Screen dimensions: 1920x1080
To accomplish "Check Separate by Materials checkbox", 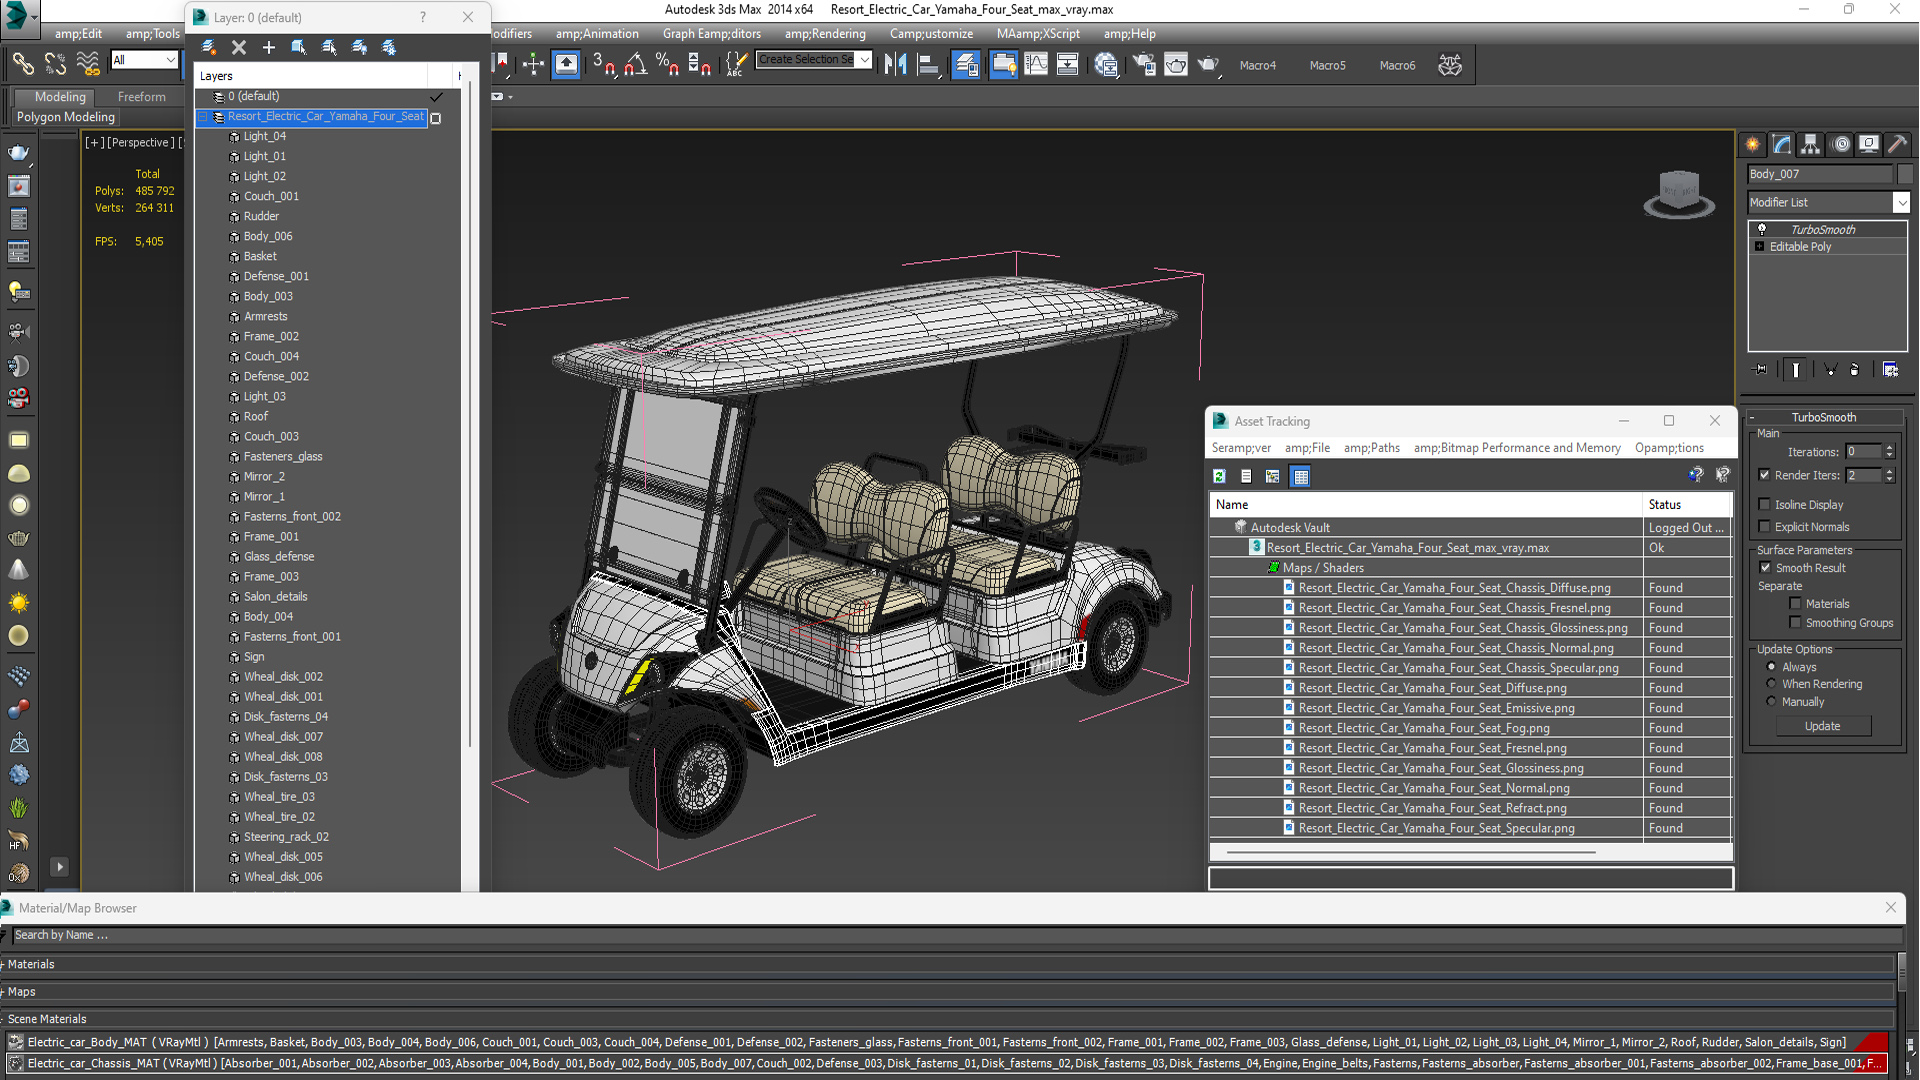I will pyautogui.click(x=1796, y=604).
